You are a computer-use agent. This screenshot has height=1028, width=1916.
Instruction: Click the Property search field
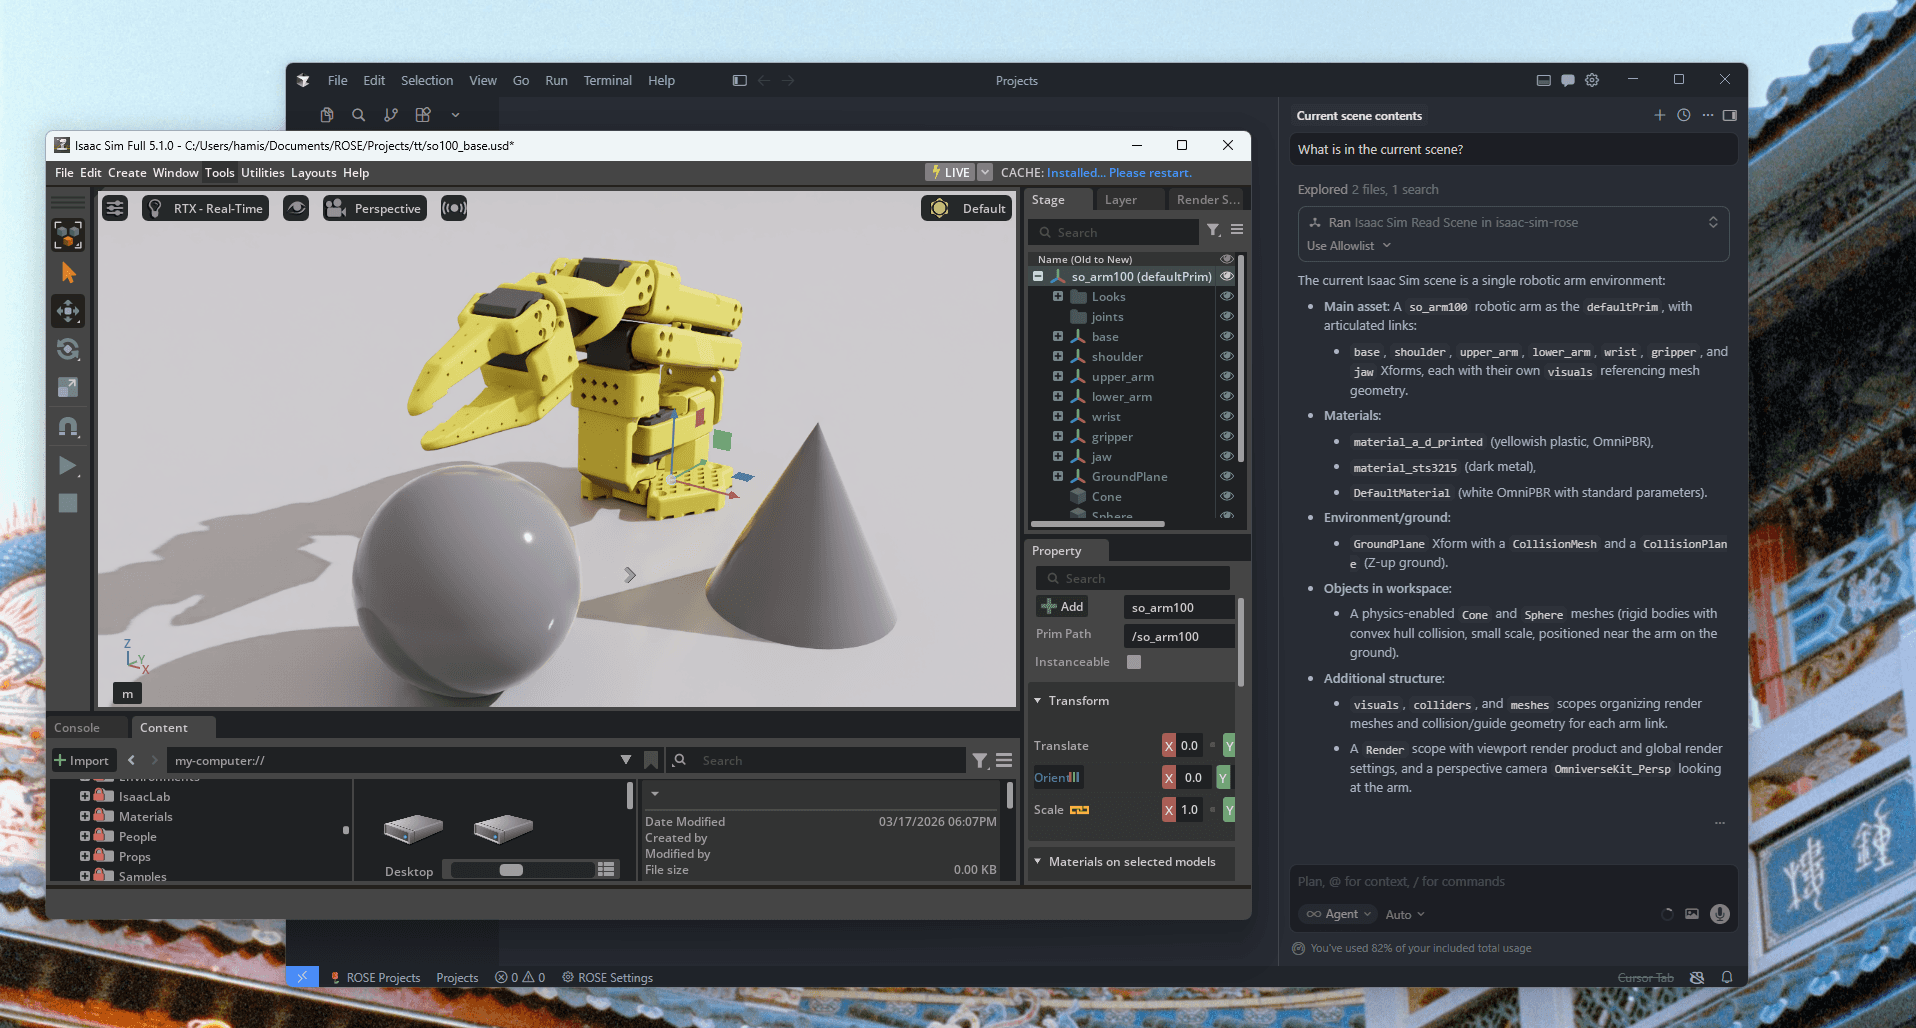tap(1132, 578)
